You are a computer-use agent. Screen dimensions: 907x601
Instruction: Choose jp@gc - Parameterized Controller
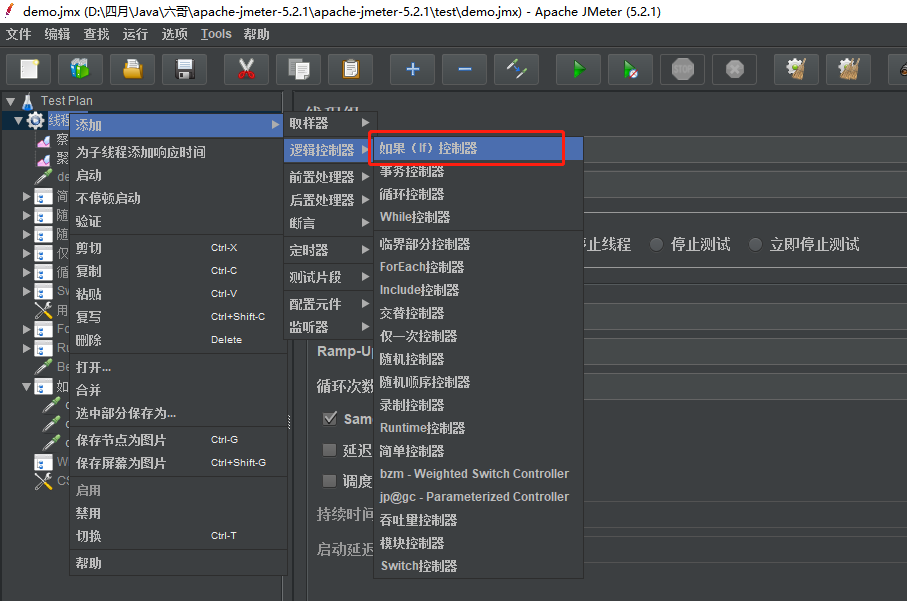point(478,497)
